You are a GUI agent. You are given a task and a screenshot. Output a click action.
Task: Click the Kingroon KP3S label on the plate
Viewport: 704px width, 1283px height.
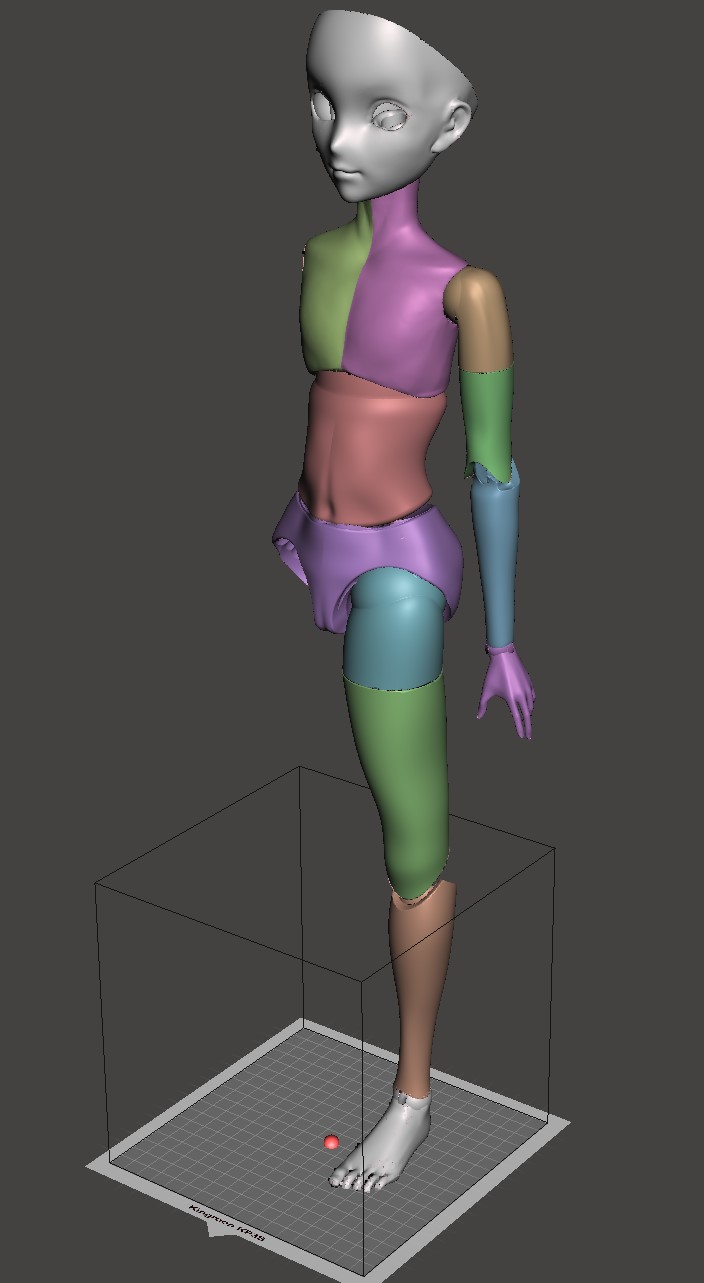pos(227,1224)
